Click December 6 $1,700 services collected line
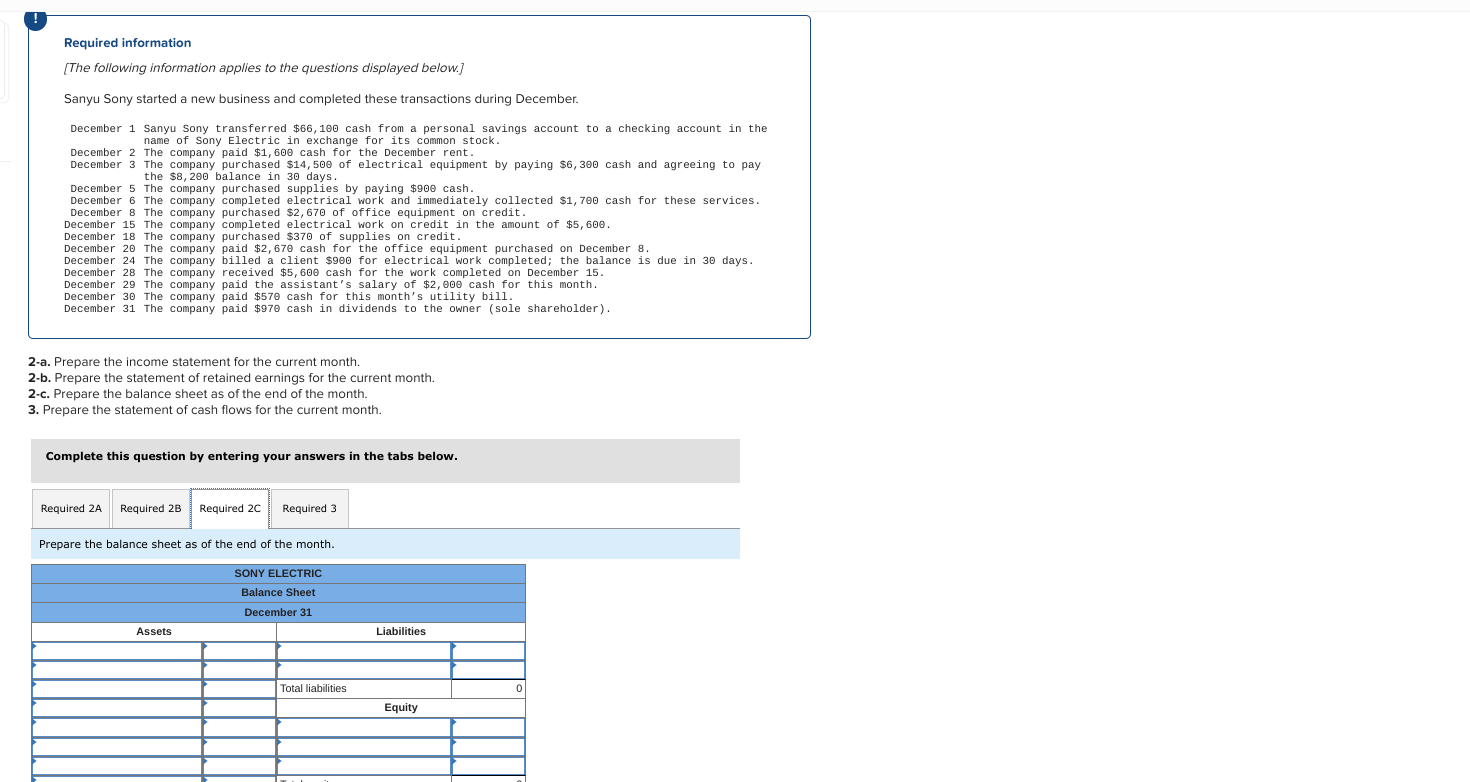 click(415, 201)
